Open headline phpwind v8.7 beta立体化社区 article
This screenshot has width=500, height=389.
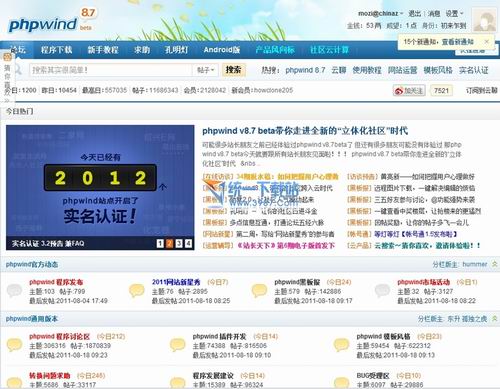coord(305,131)
